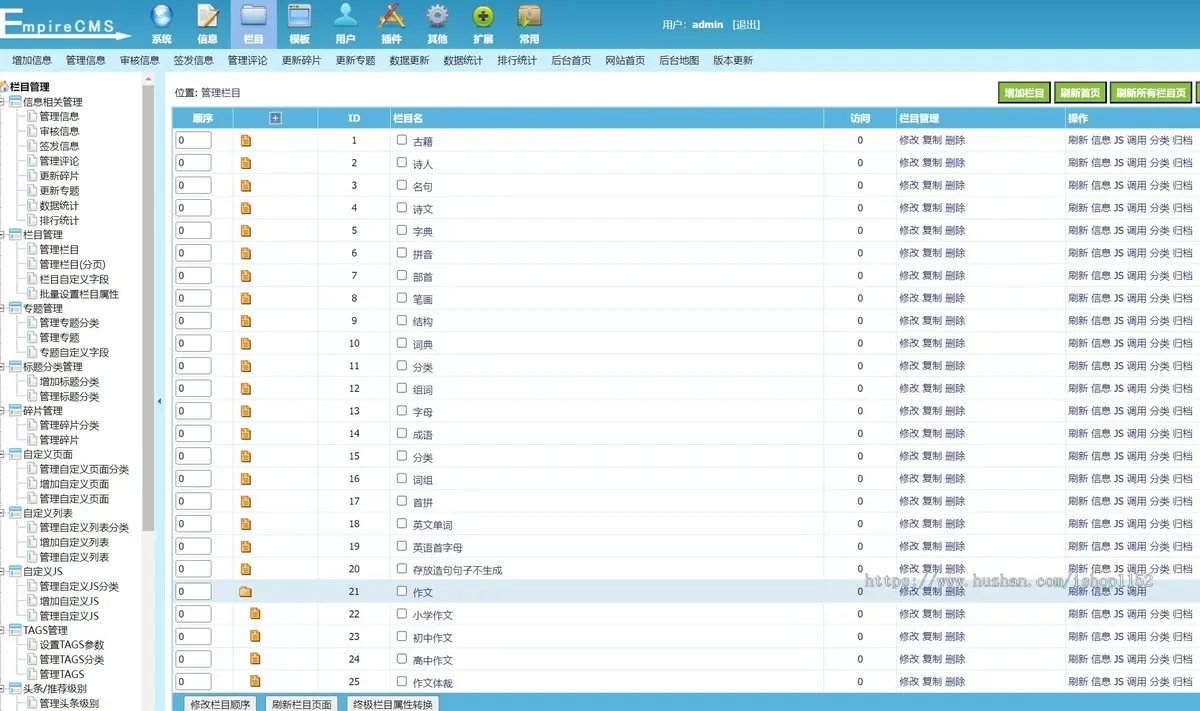Click the folder icon in the 作文 row
This screenshot has height=711, width=1200.
(246, 592)
